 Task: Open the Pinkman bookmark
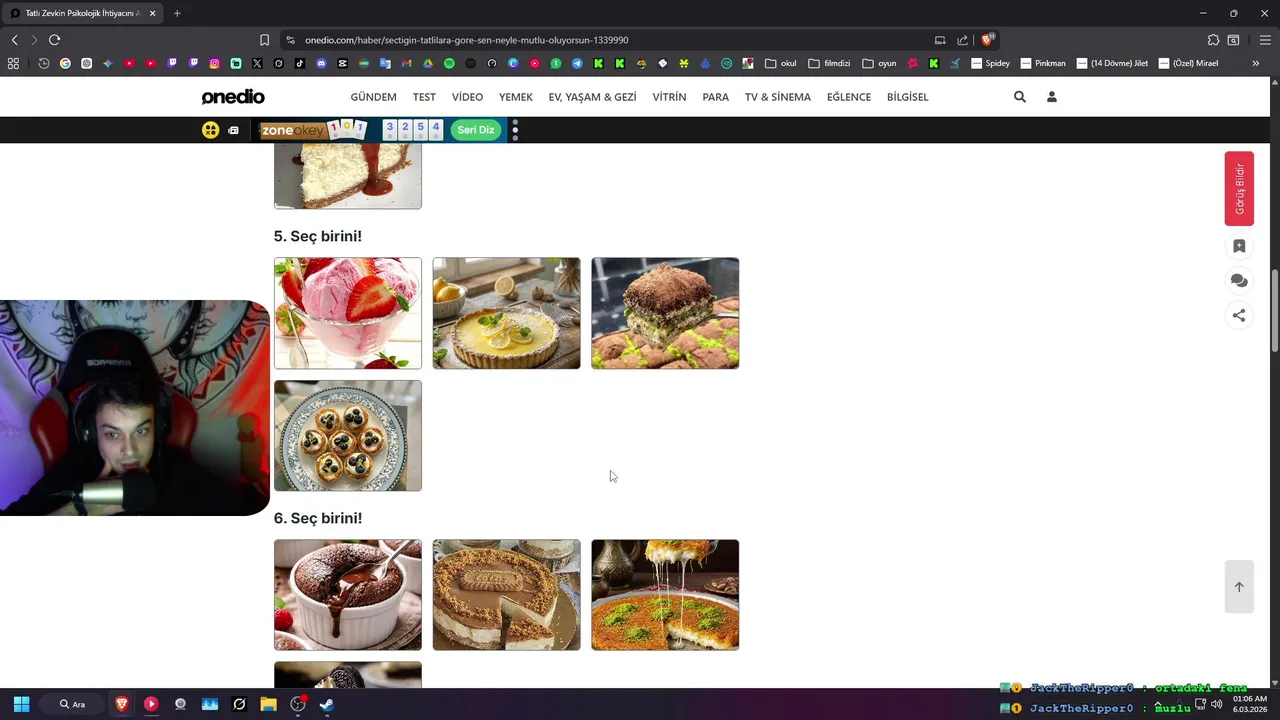(x=1043, y=63)
